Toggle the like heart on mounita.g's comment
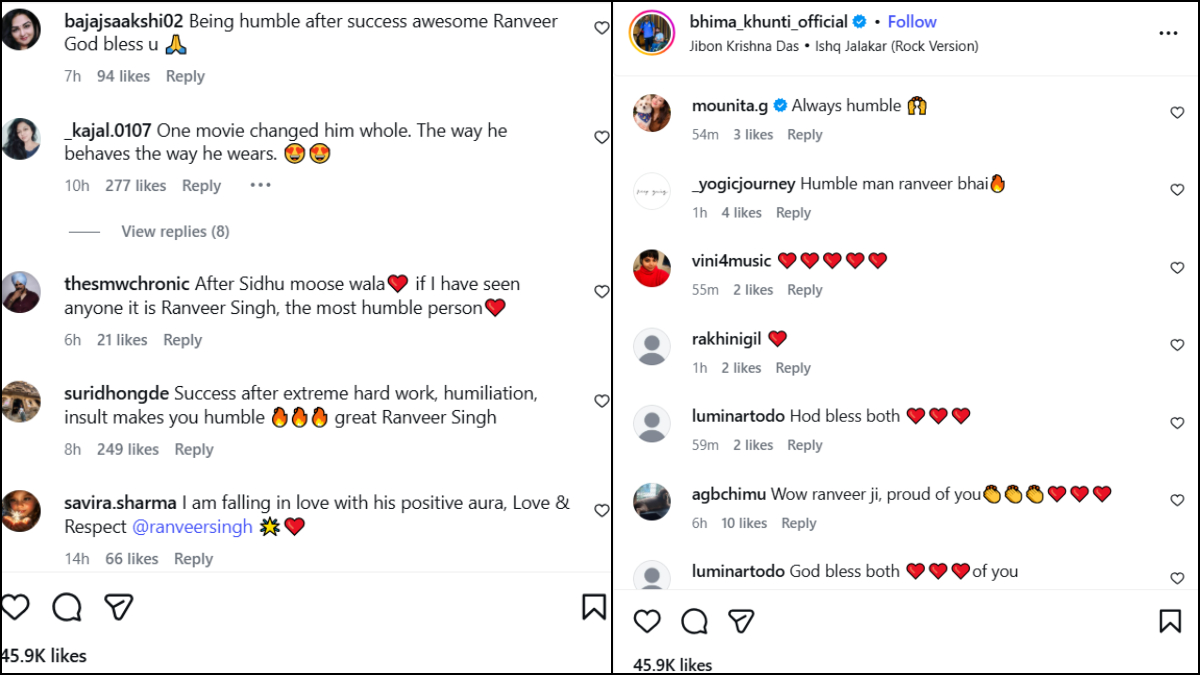This screenshot has width=1200, height=675. 1177,113
